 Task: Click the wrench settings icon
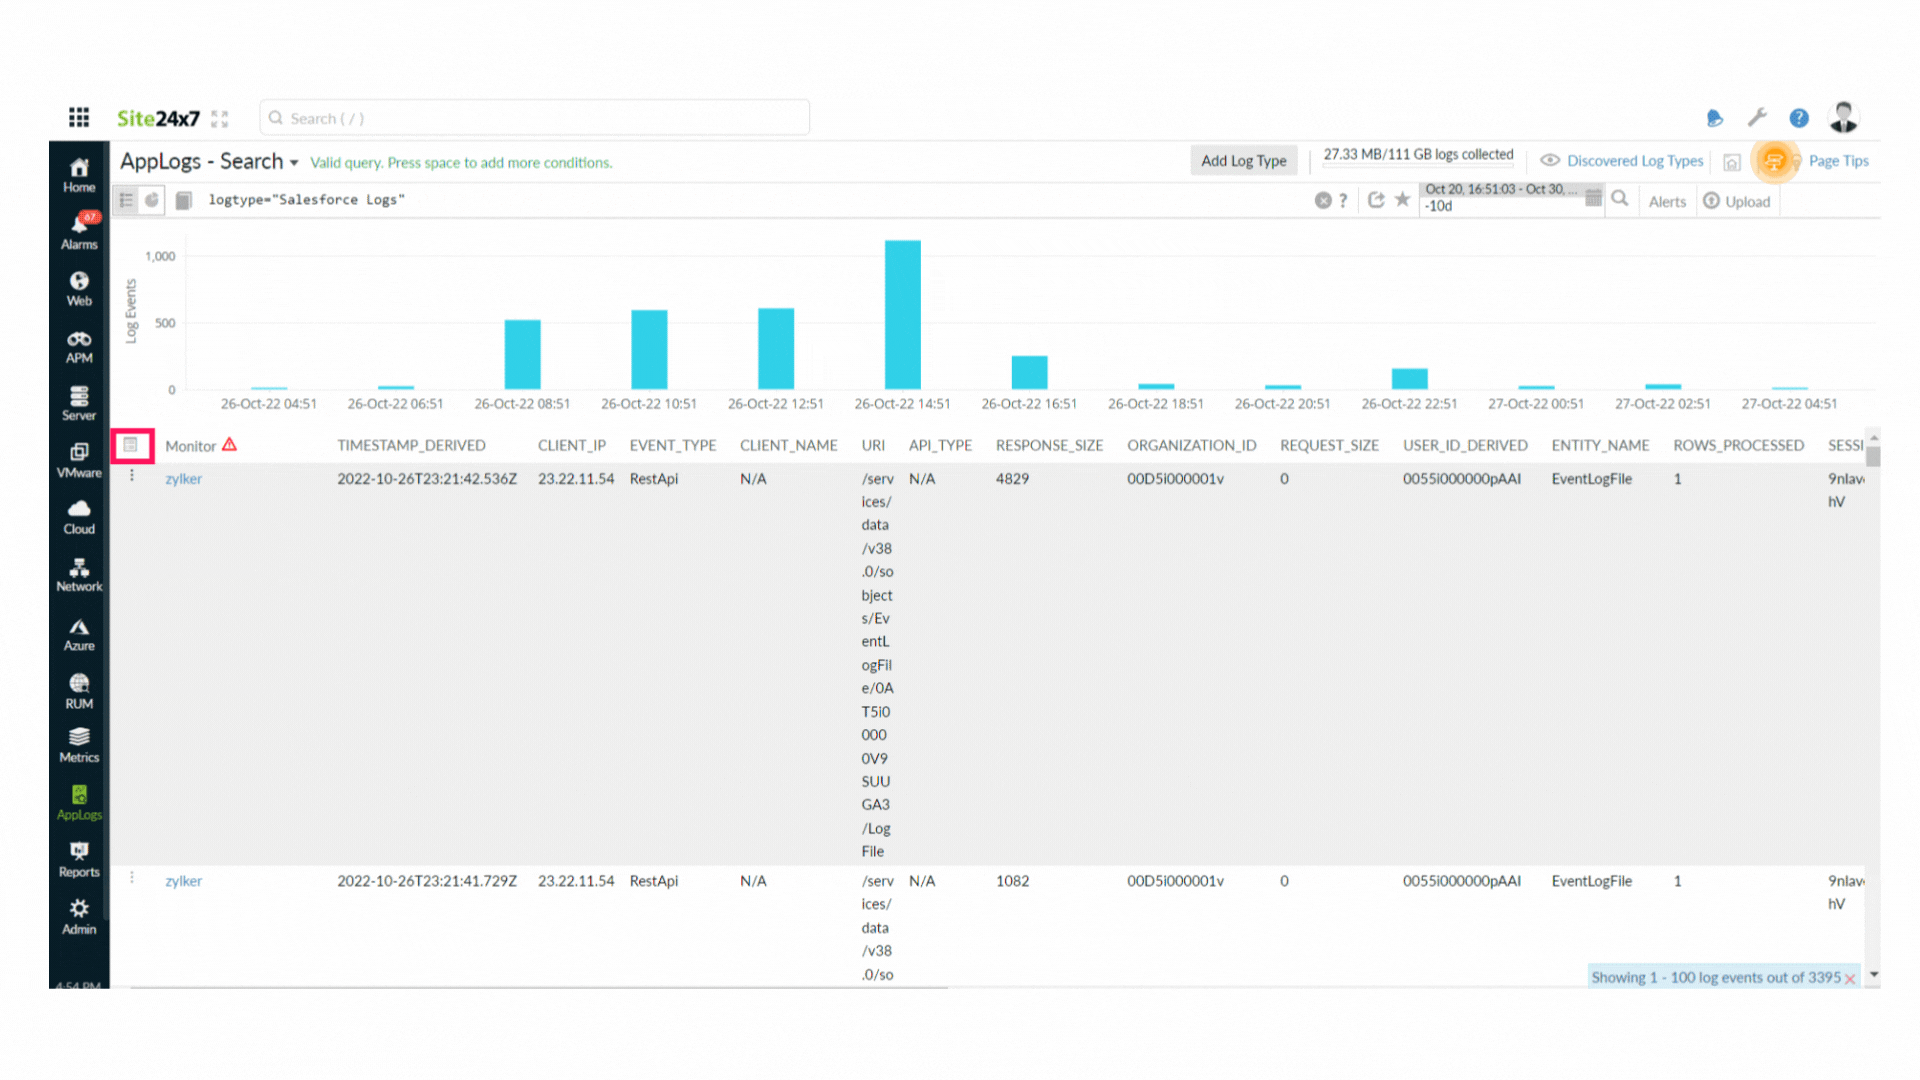click(x=1757, y=118)
